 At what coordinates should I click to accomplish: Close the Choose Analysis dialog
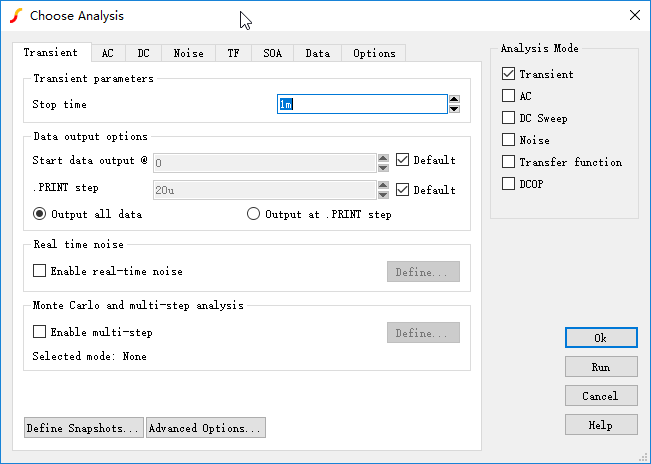coord(634,15)
